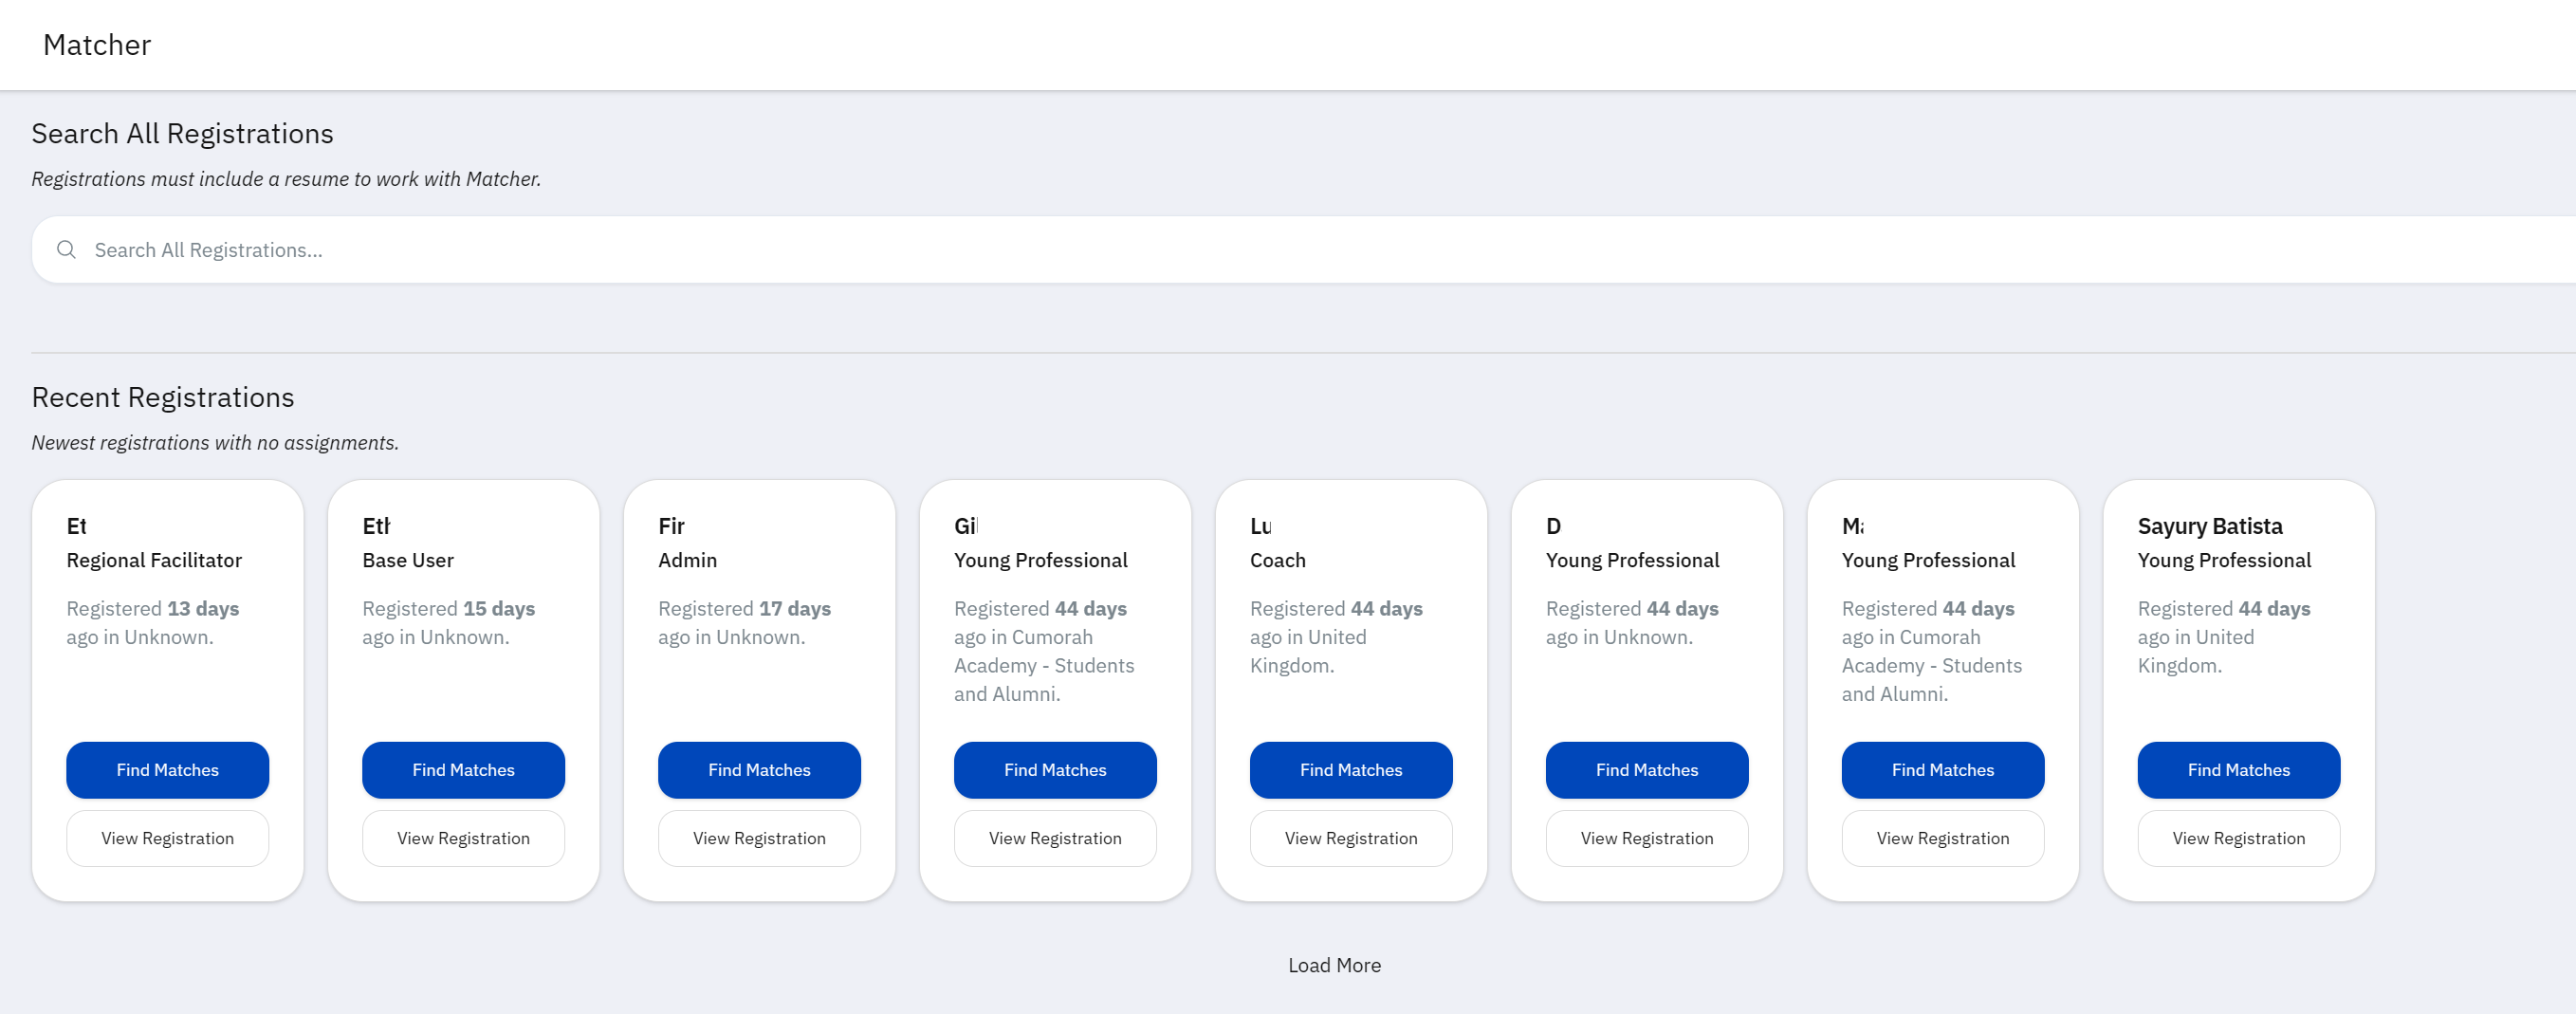View registration of the Regional Facilitator
Image resolution: width=2576 pixels, height=1014 pixels.
pos(166,838)
